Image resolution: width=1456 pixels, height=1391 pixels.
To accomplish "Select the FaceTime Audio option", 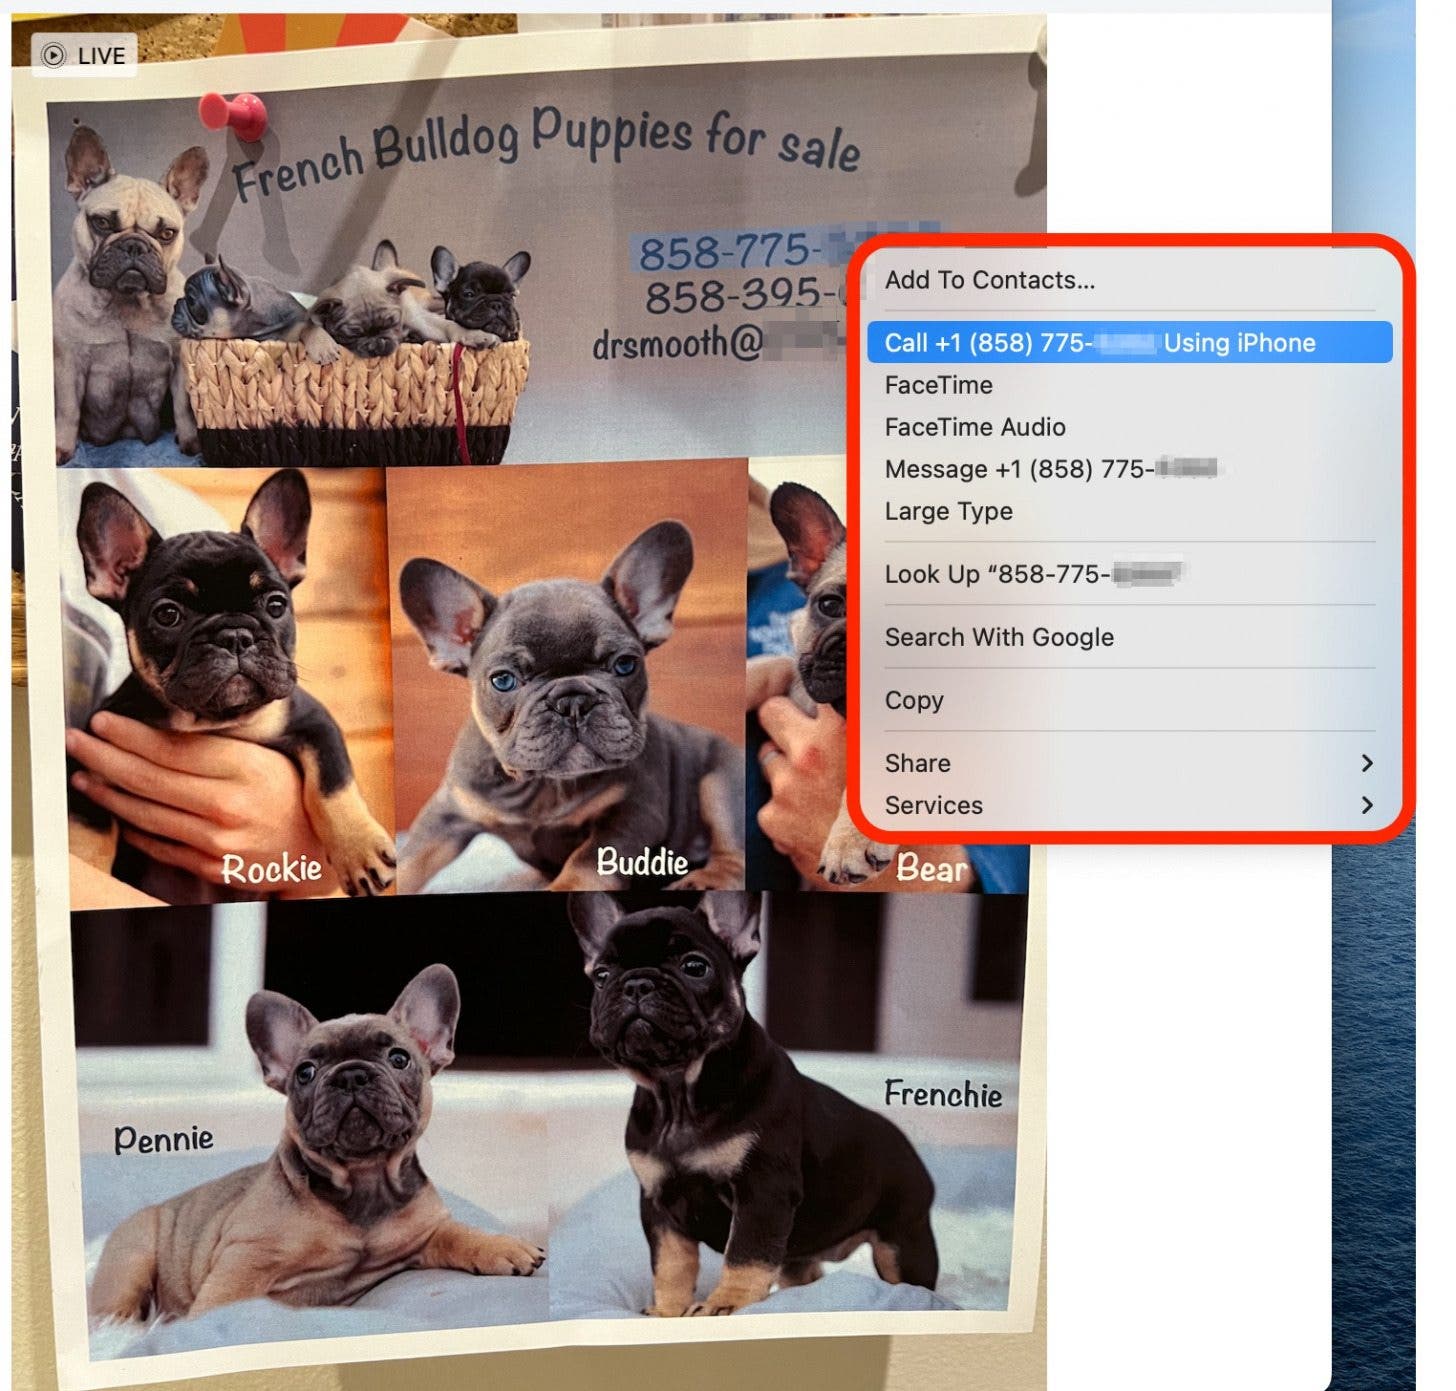I will (x=975, y=427).
